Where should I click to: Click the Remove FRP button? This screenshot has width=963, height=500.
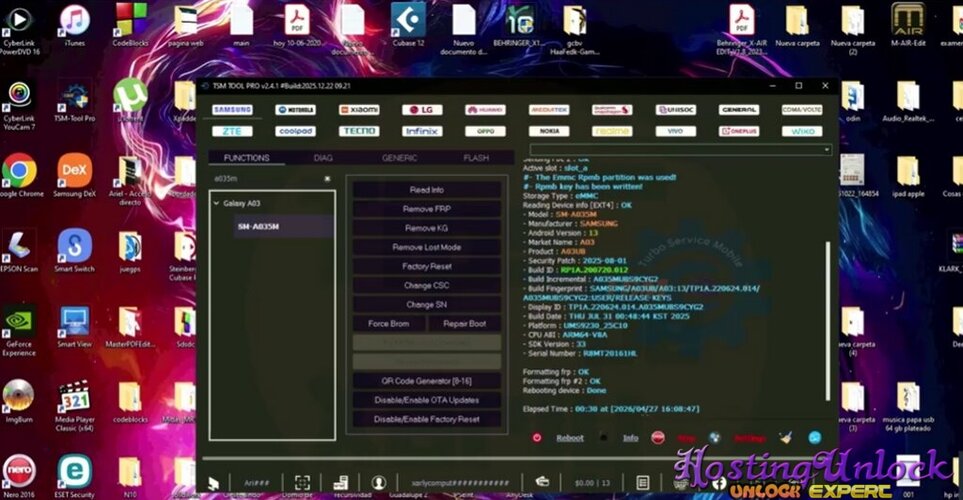click(427, 209)
